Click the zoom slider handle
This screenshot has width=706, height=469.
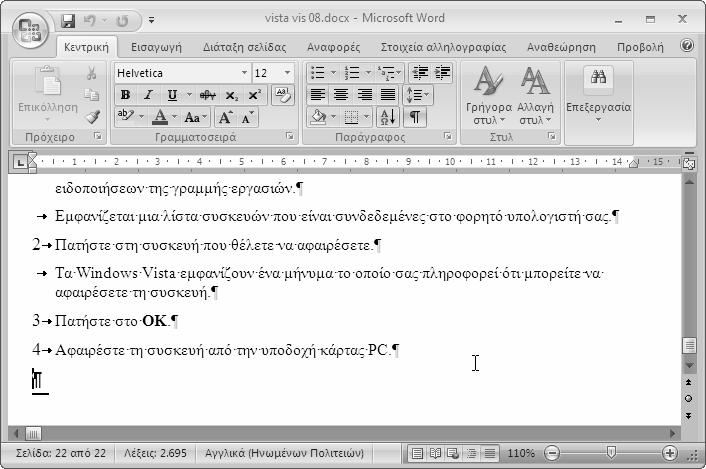611,452
